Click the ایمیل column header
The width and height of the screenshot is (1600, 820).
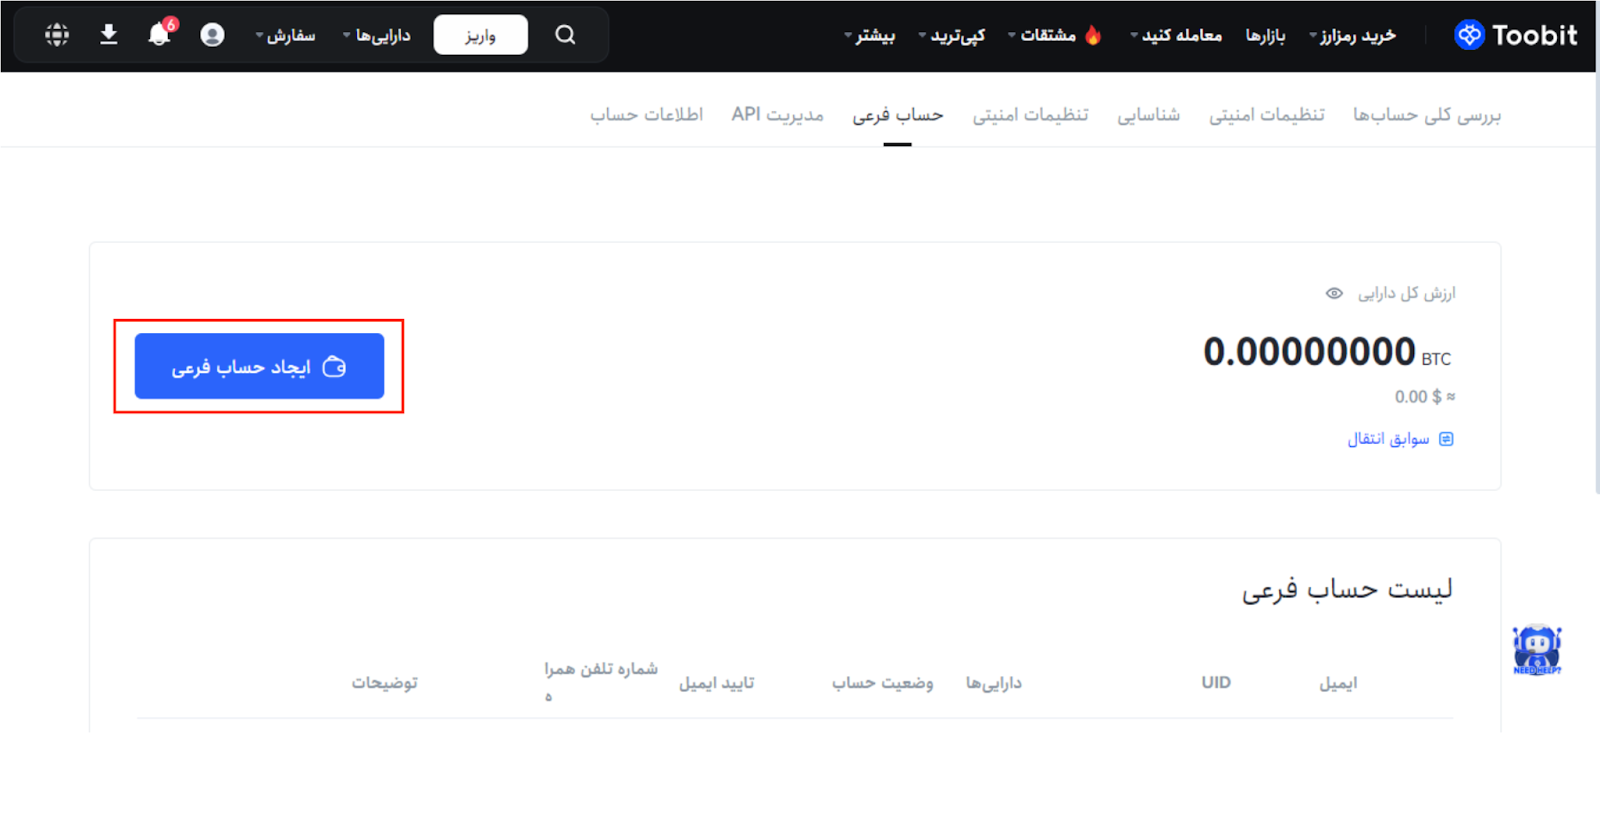[1338, 683]
